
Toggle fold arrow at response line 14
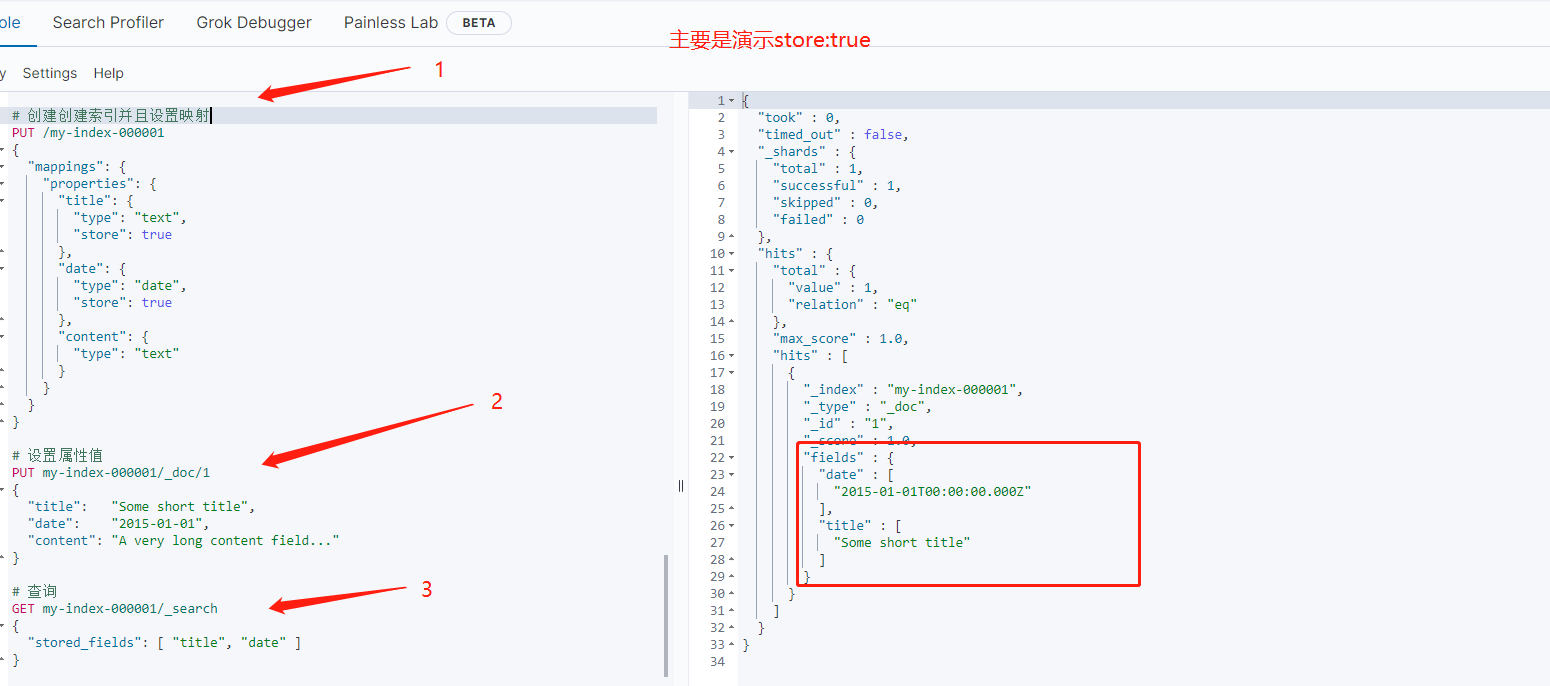(731, 322)
